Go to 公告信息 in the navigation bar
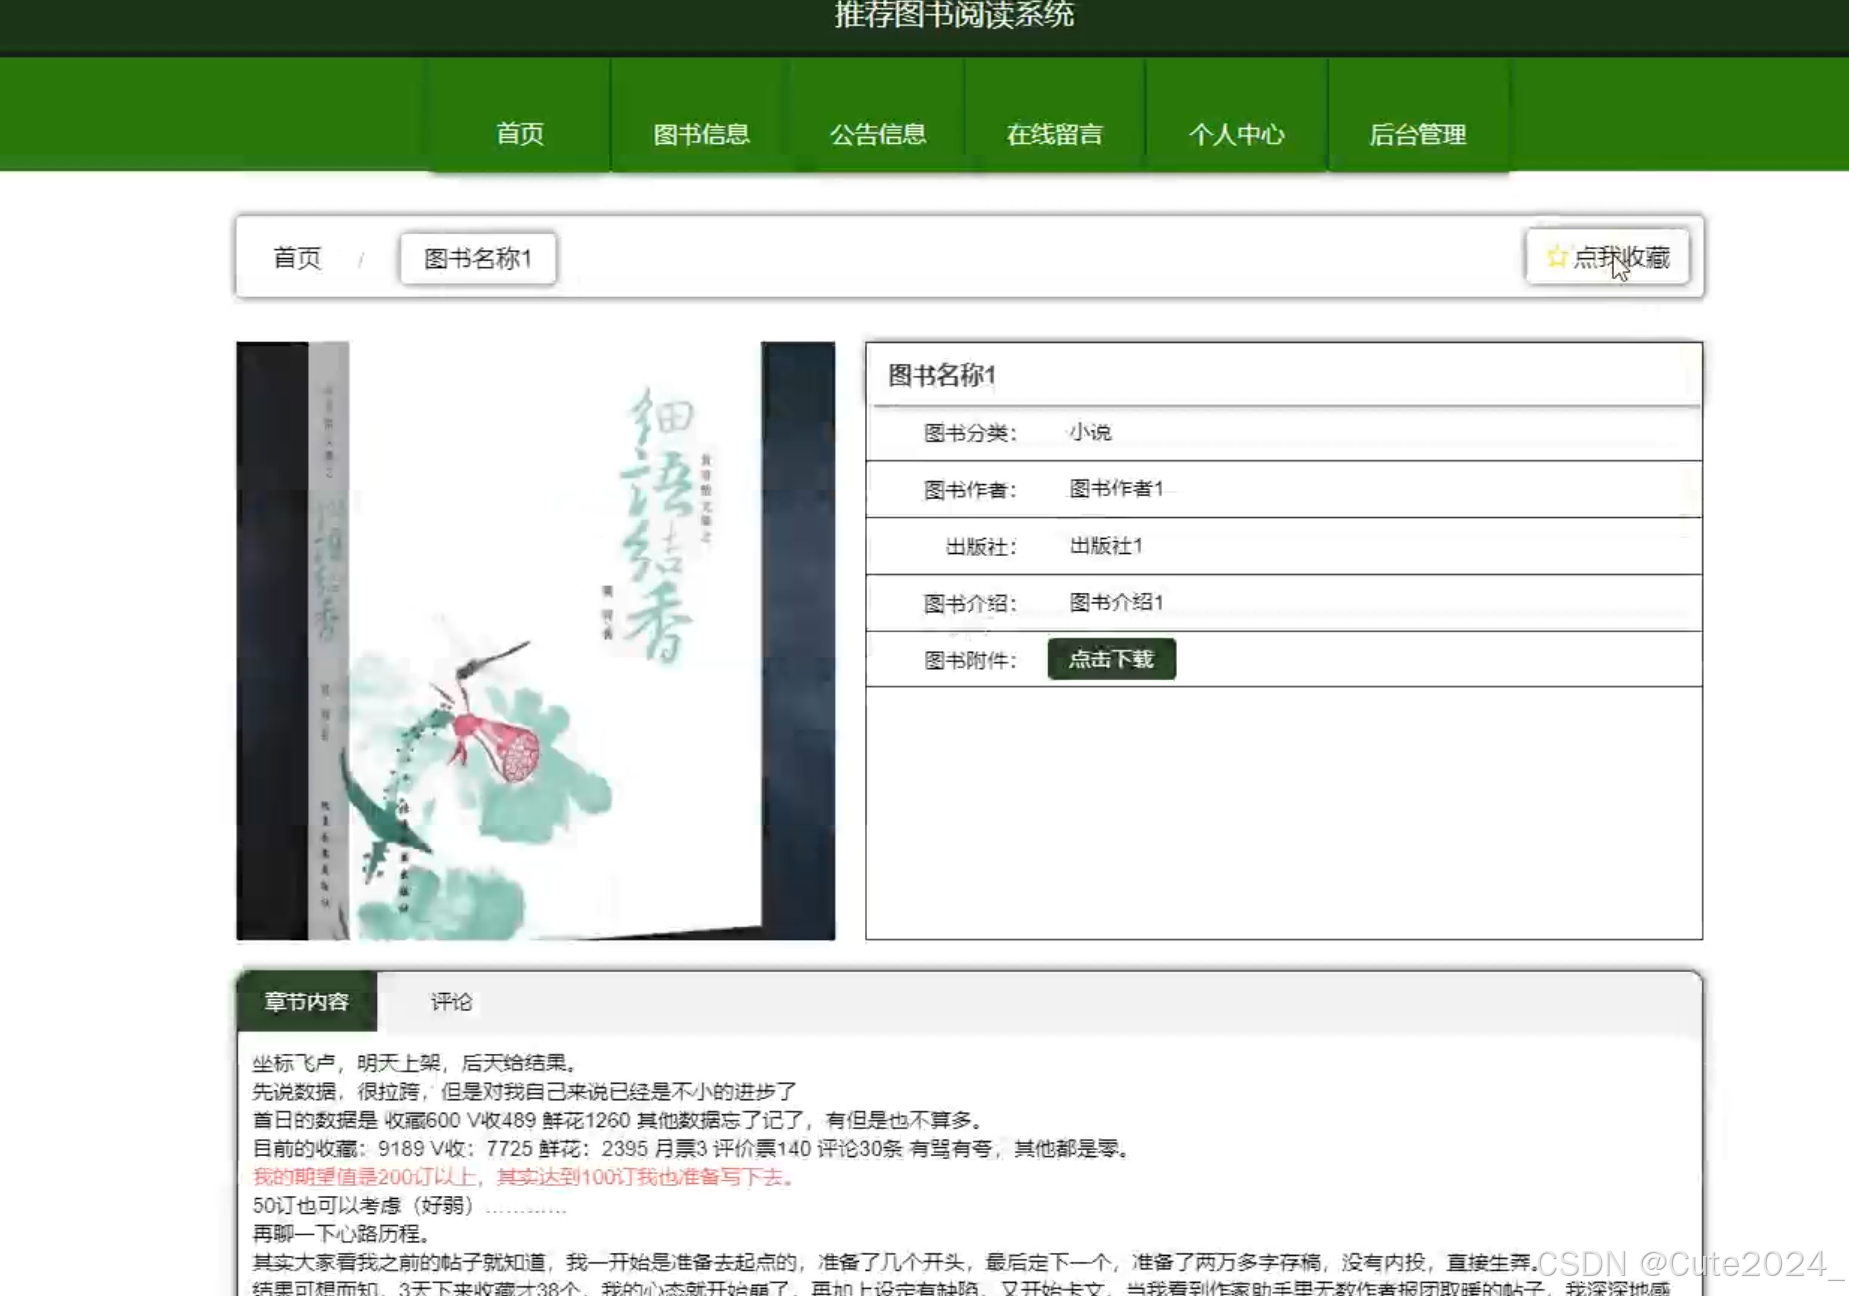Screen dimensions: 1849x1296 (x=877, y=134)
